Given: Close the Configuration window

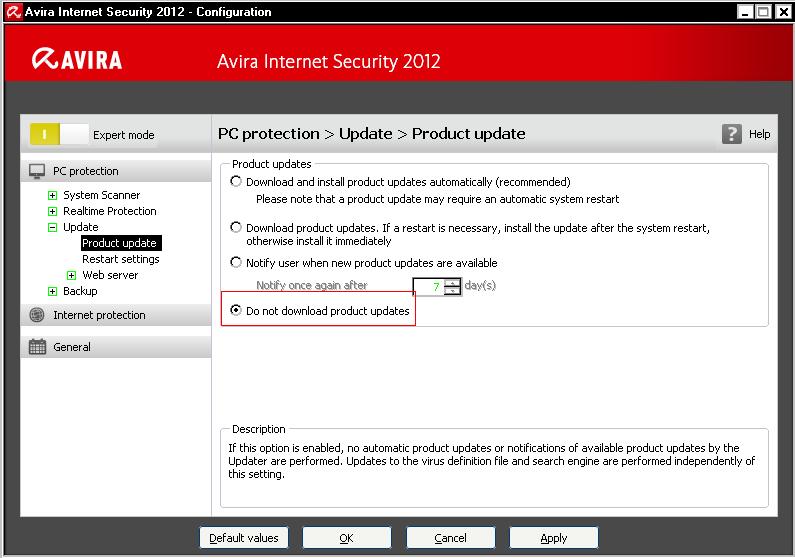Looking at the screenshot, I should tap(782, 12).
